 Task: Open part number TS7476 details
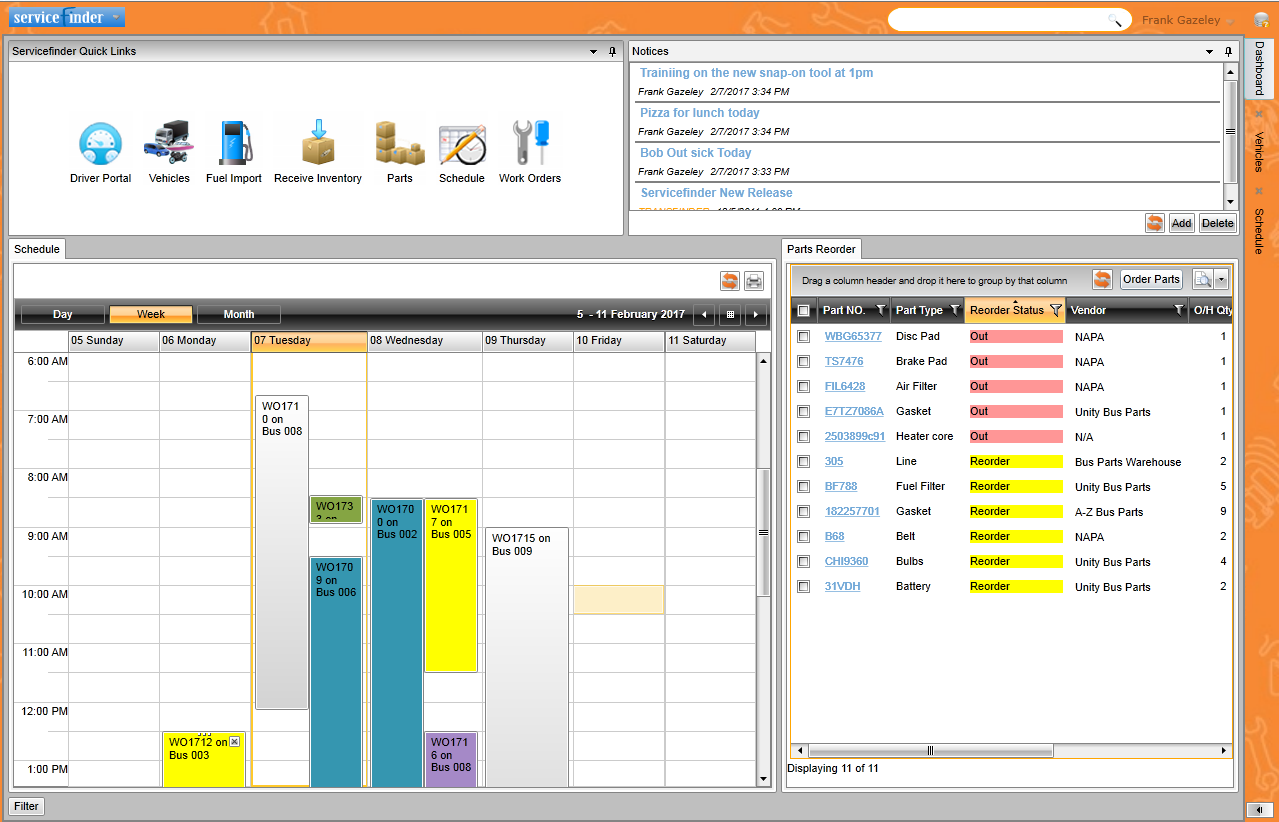(842, 361)
